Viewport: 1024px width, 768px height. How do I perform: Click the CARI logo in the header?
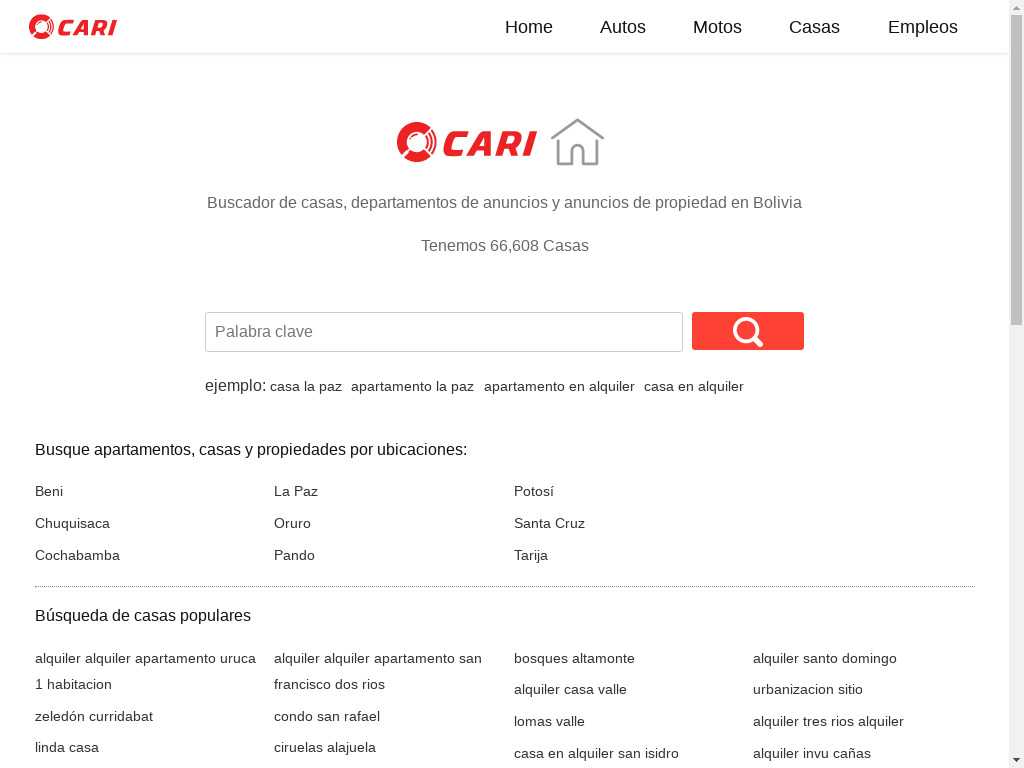72,27
